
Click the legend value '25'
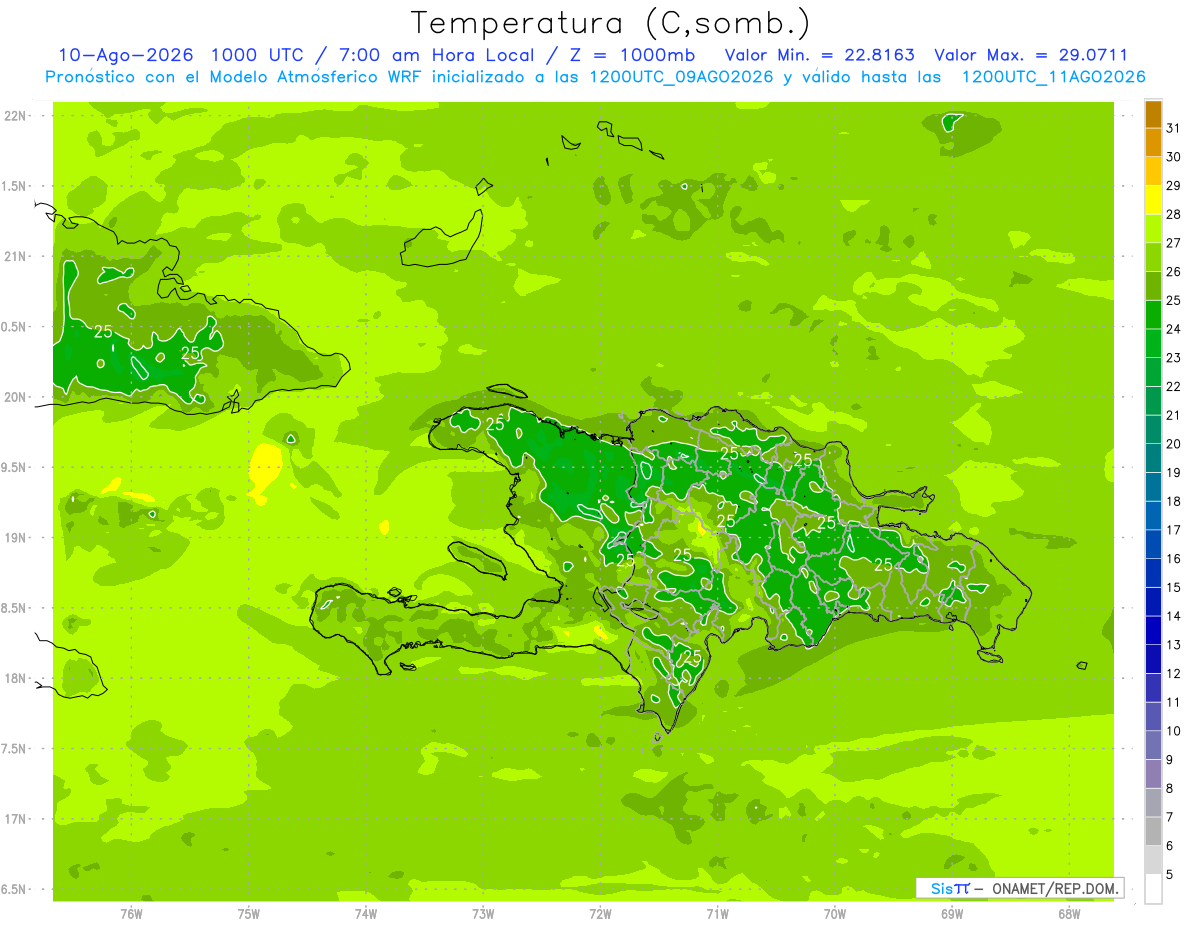[x=1174, y=300]
